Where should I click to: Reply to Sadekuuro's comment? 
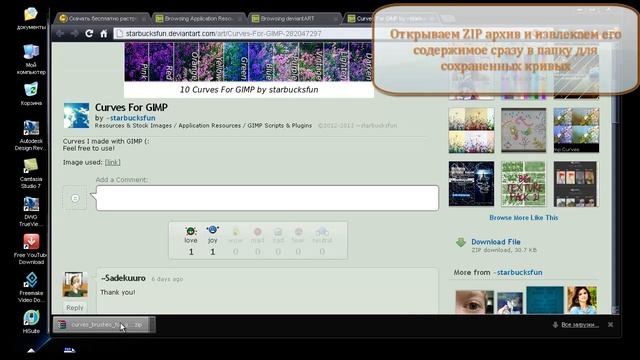75,307
